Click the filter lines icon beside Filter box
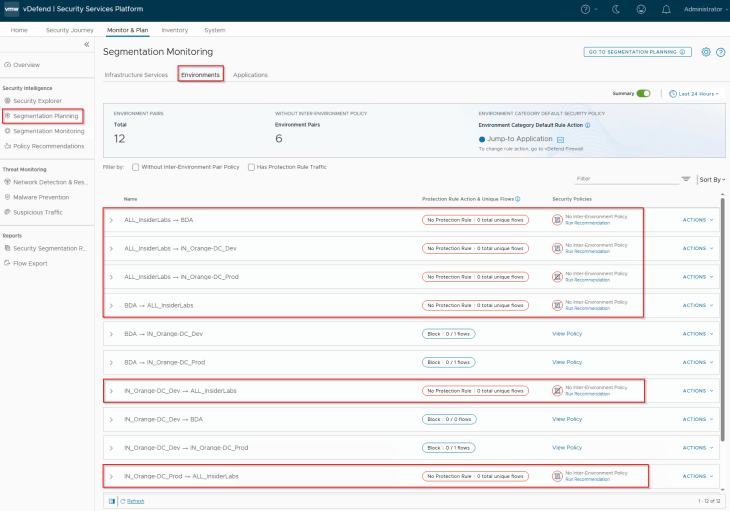Screen dimensions: 730x511 [686, 179]
